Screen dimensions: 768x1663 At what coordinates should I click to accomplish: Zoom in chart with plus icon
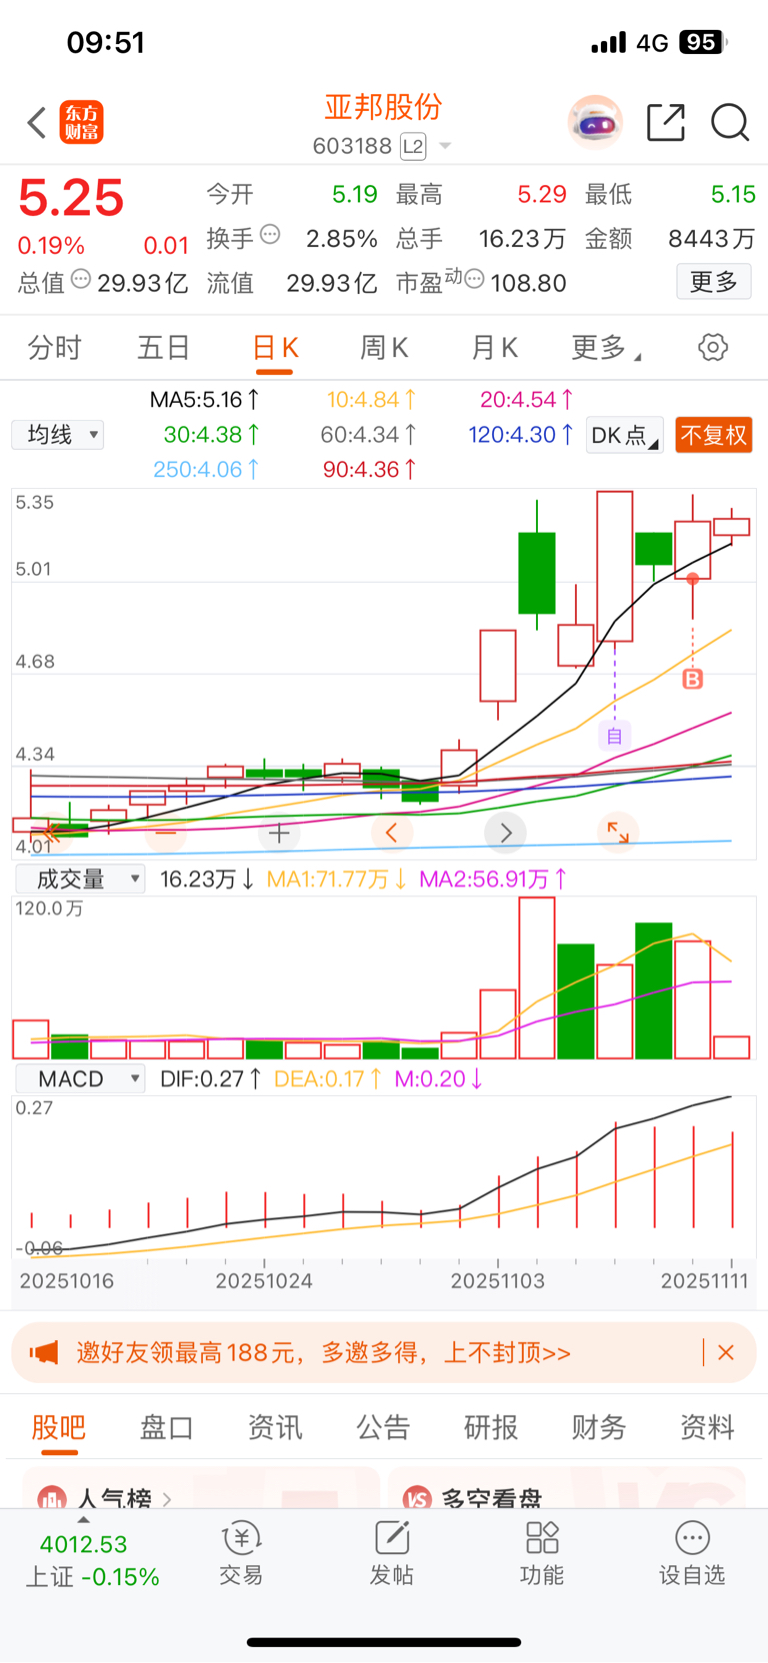tap(279, 832)
